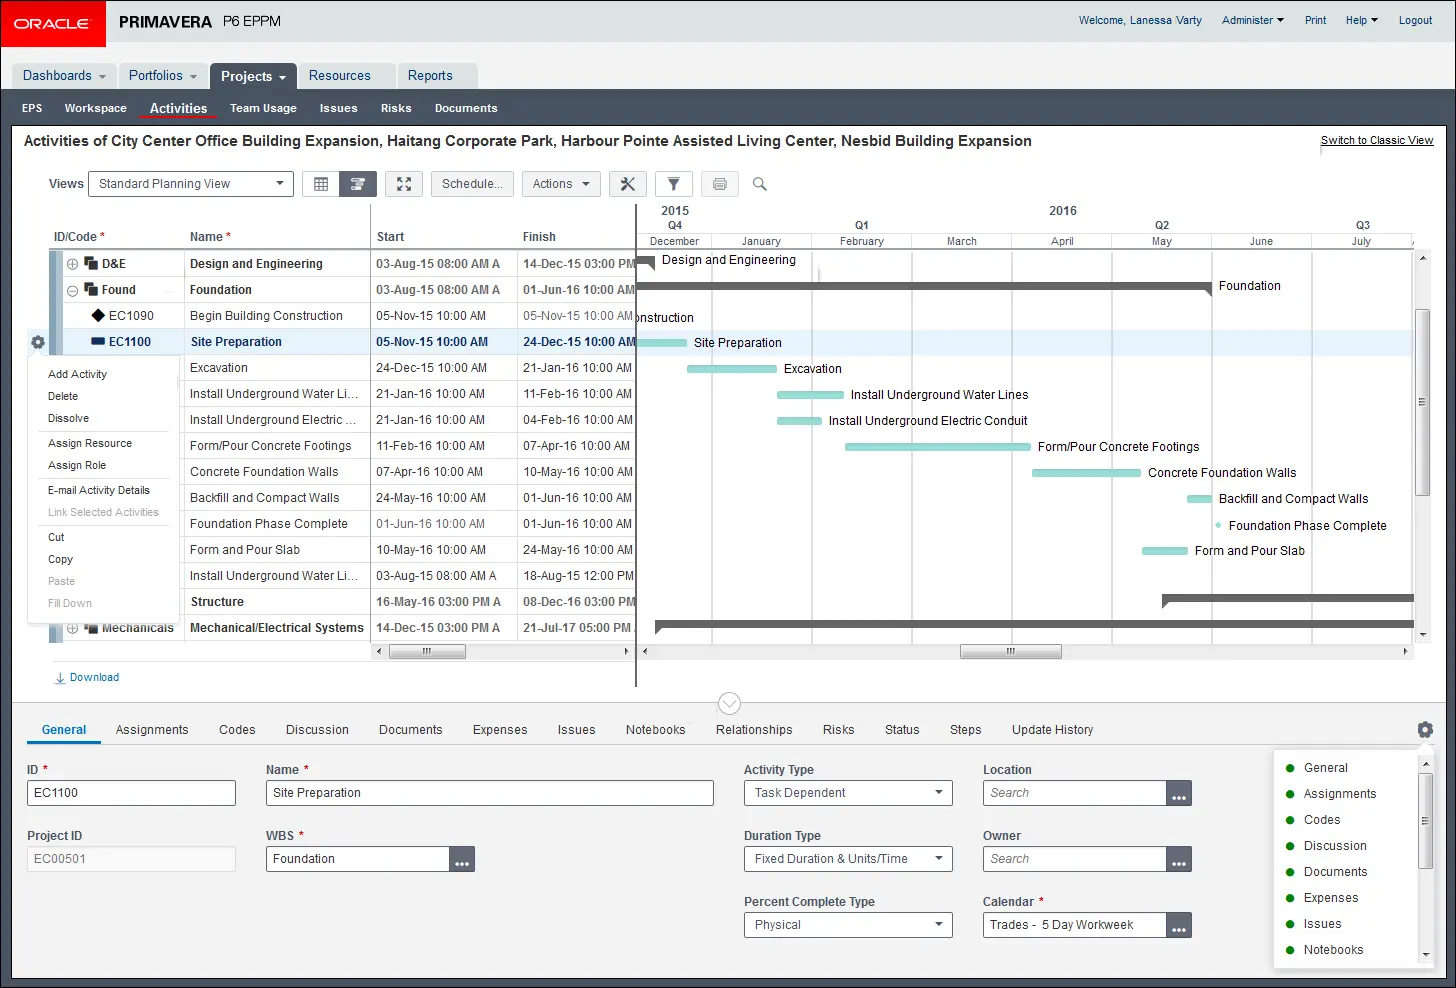Click the WBS browse ellipsis button
This screenshot has height=988, width=1456.
tap(462, 859)
